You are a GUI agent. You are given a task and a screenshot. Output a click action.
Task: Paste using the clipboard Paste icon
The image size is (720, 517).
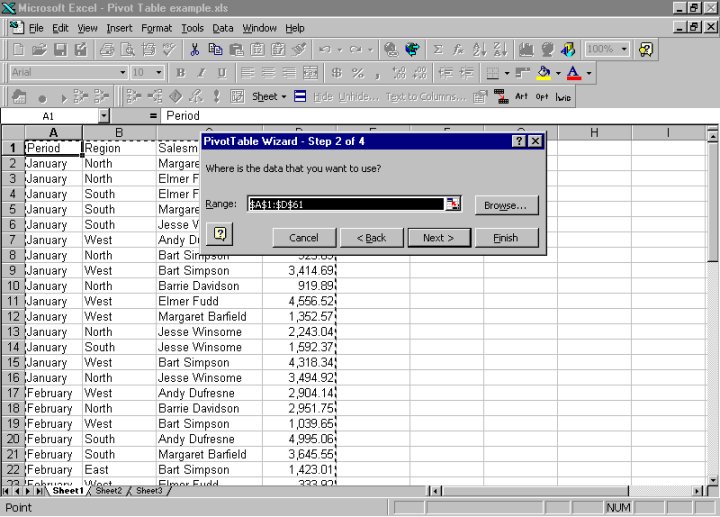point(236,49)
